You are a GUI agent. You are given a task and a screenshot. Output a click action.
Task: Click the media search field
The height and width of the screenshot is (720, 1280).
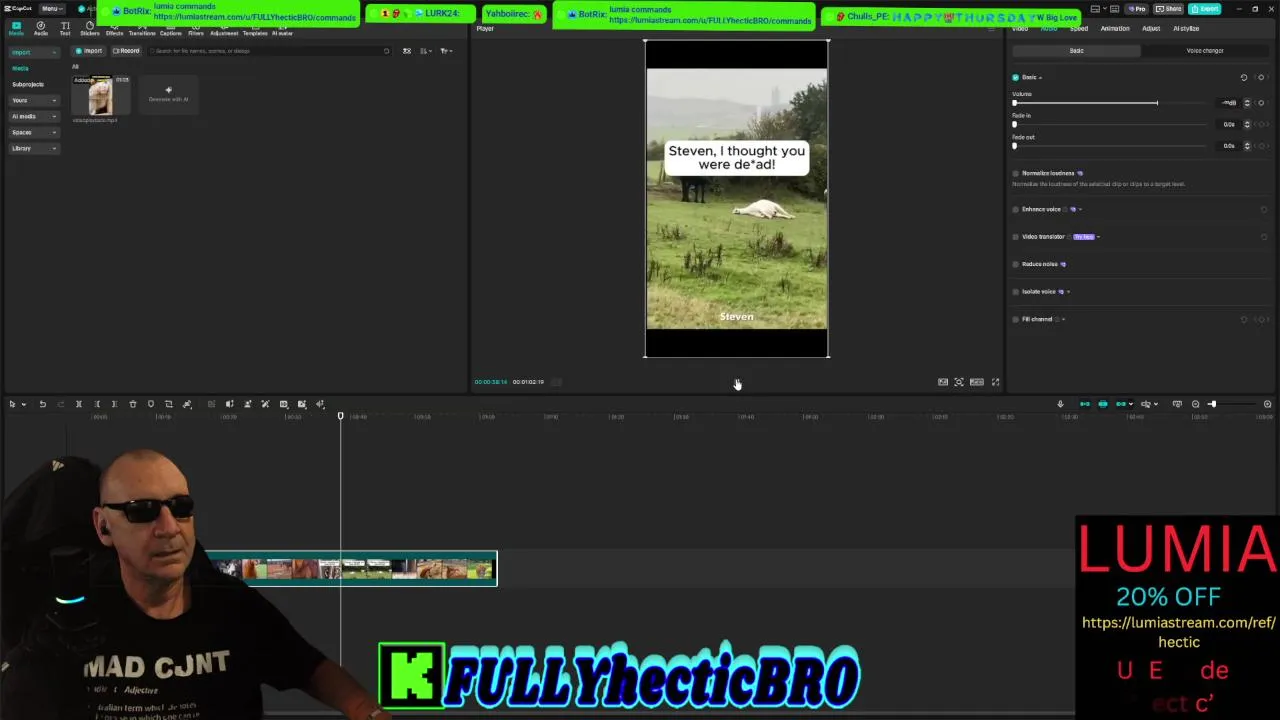click(x=270, y=51)
